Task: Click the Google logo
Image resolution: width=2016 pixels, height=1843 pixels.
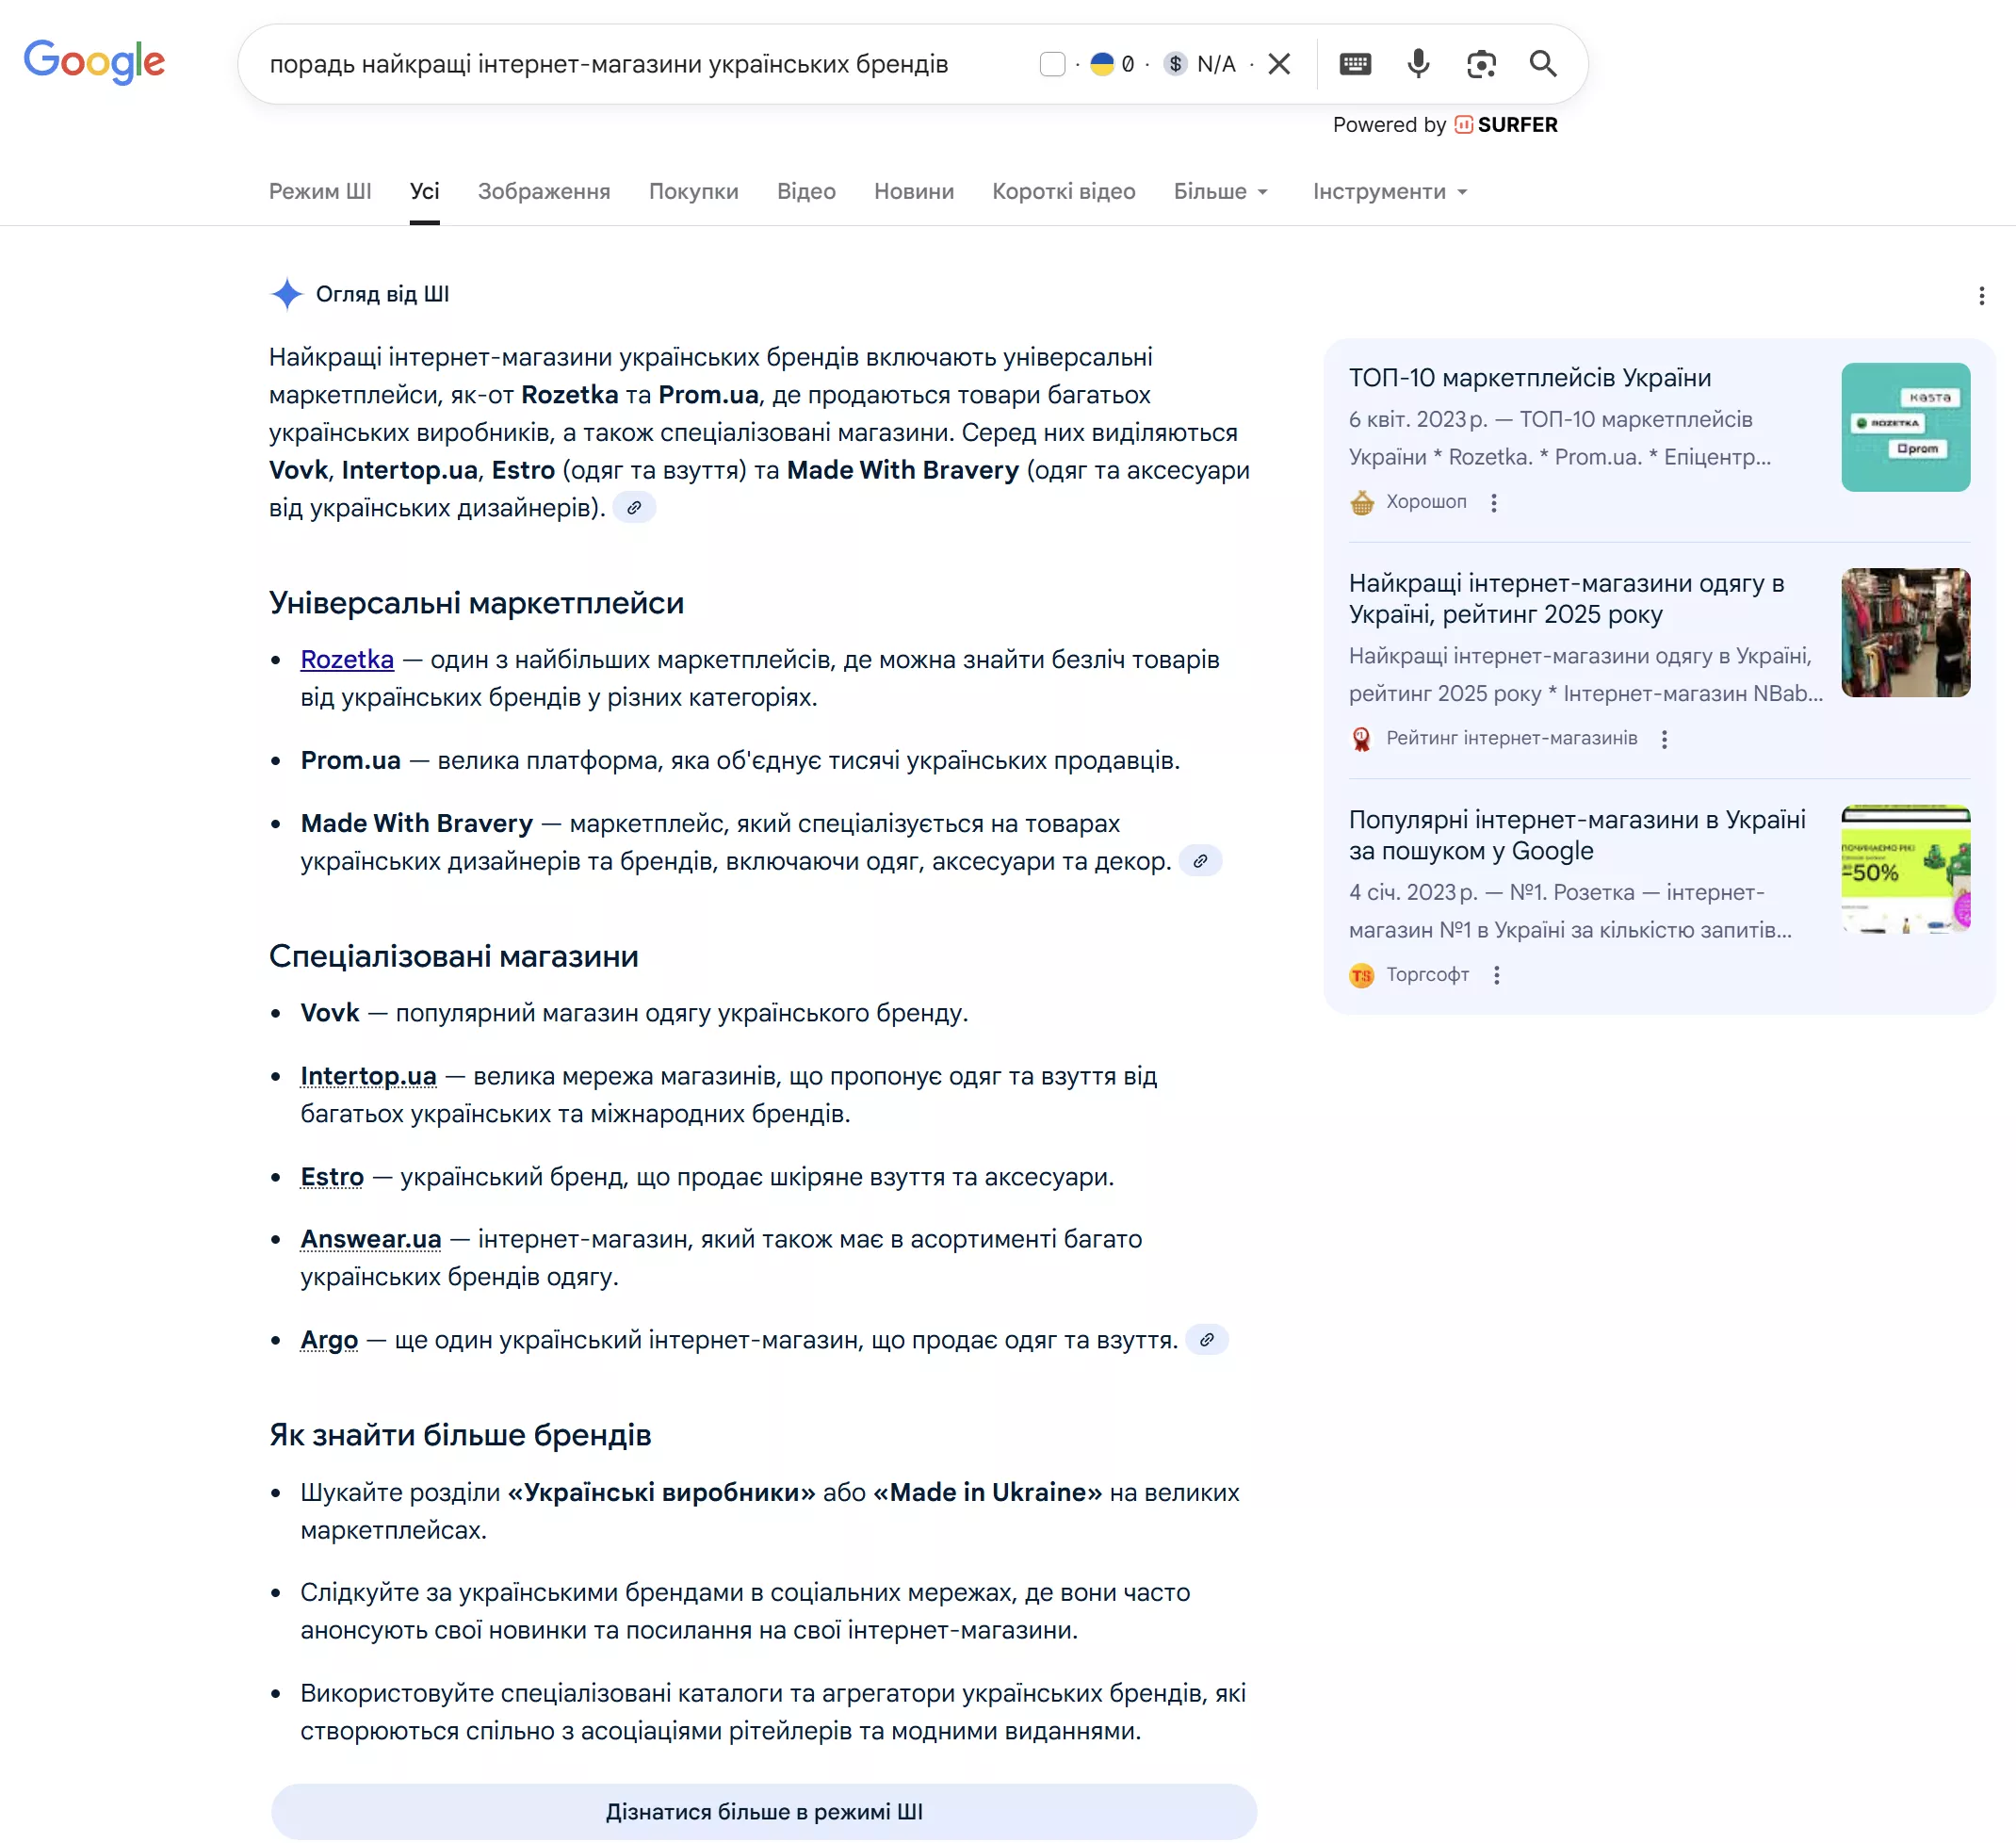Action: pos(94,62)
